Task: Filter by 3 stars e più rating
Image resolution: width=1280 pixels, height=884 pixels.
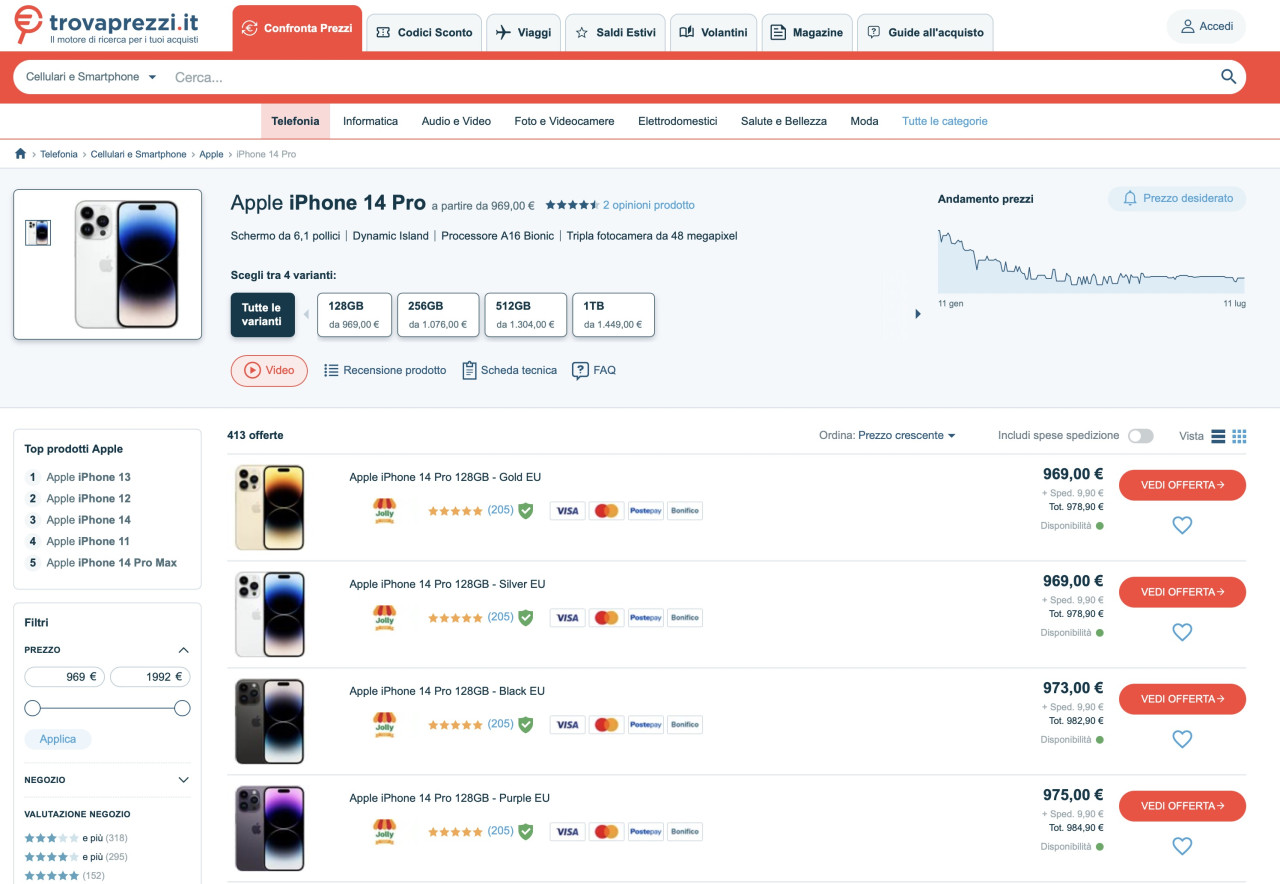Action: (x=76, y=838)
